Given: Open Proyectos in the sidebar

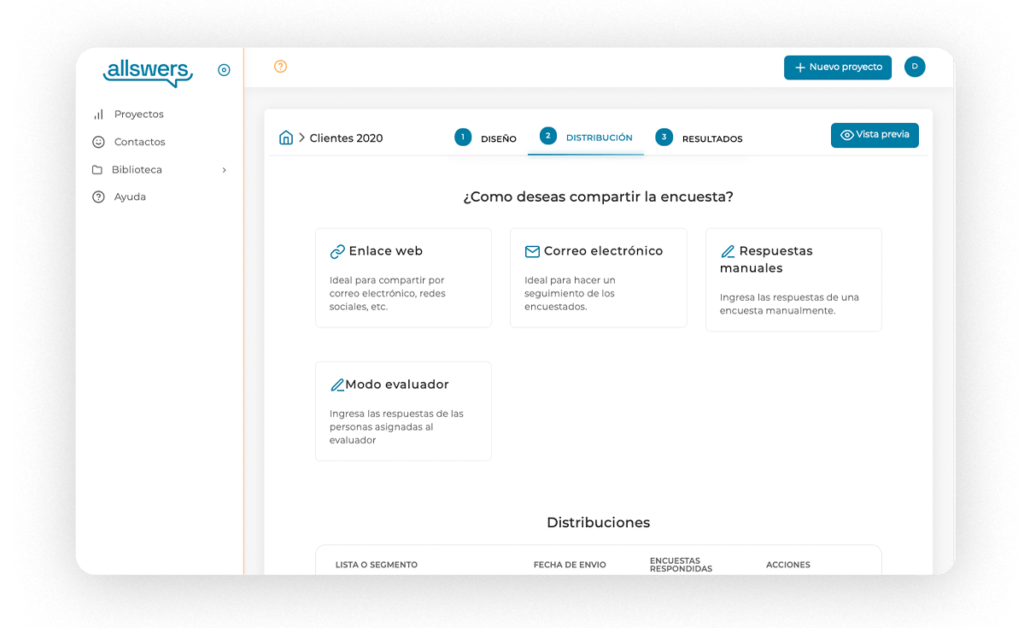Looking at the screenshot, I should (x=138, y=114).
